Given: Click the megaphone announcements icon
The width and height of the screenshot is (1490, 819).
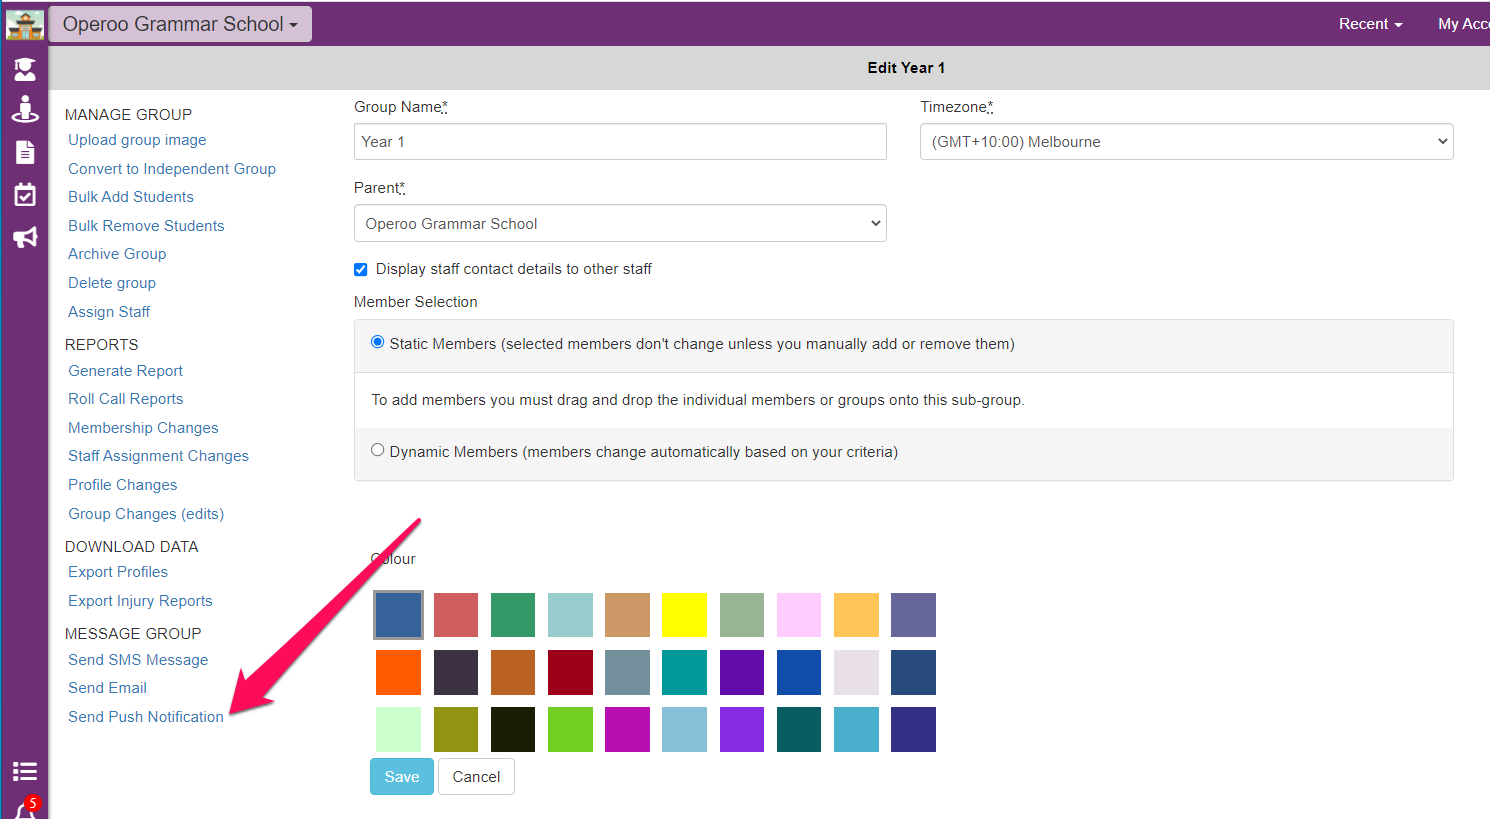Looking at the screenshot, I should [x=24, y=237].
